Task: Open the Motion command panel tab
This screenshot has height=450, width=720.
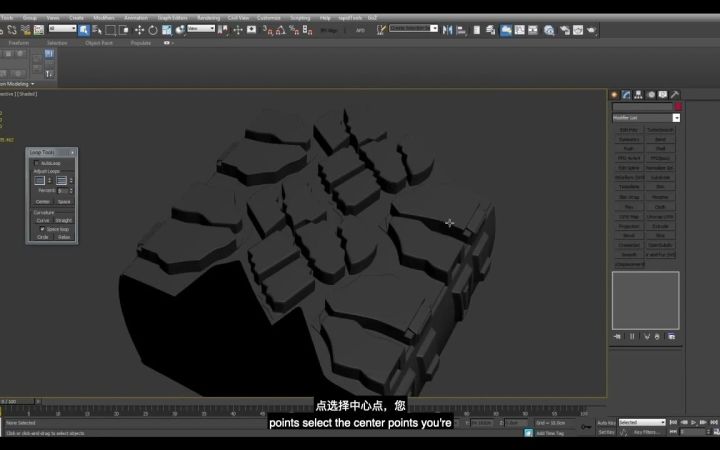Action: 651,95
